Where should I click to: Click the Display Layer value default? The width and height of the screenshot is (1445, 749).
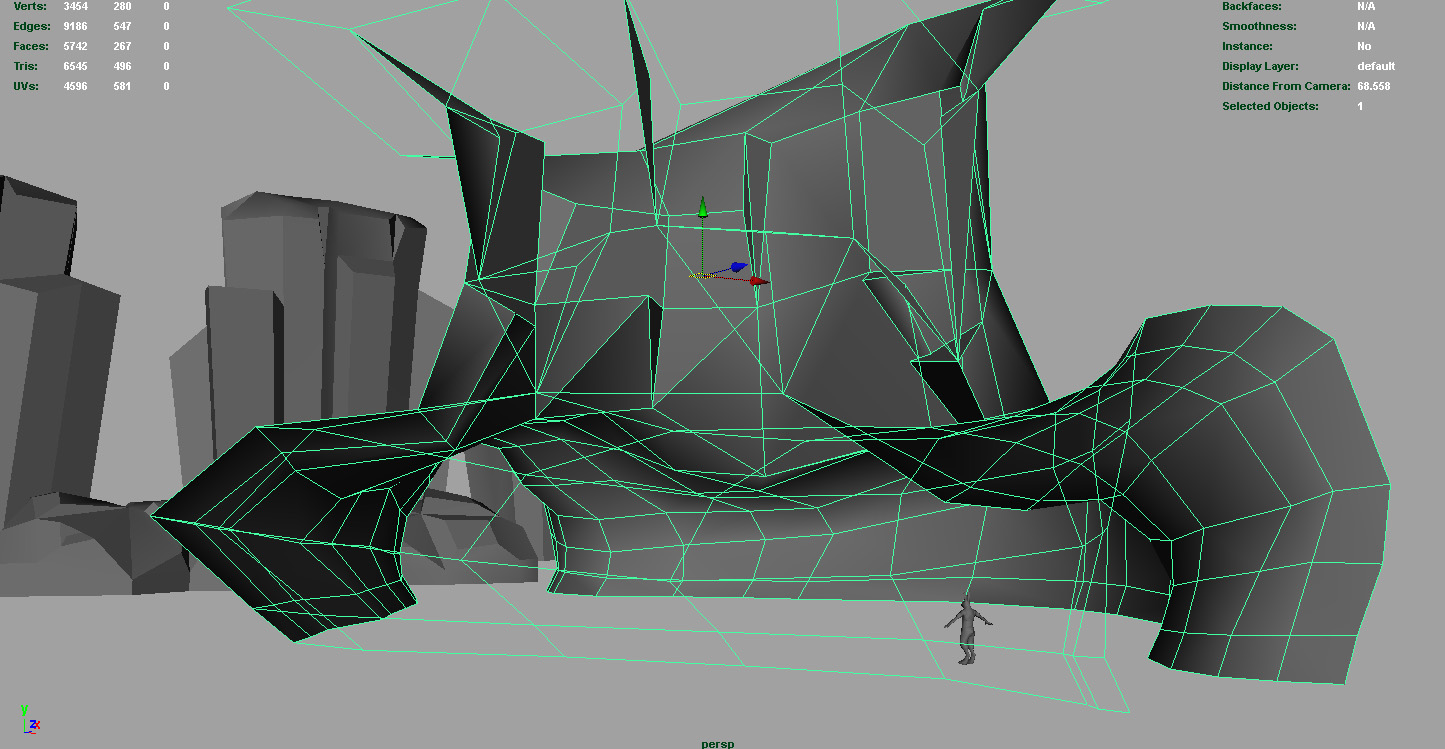pos(1376,66)
